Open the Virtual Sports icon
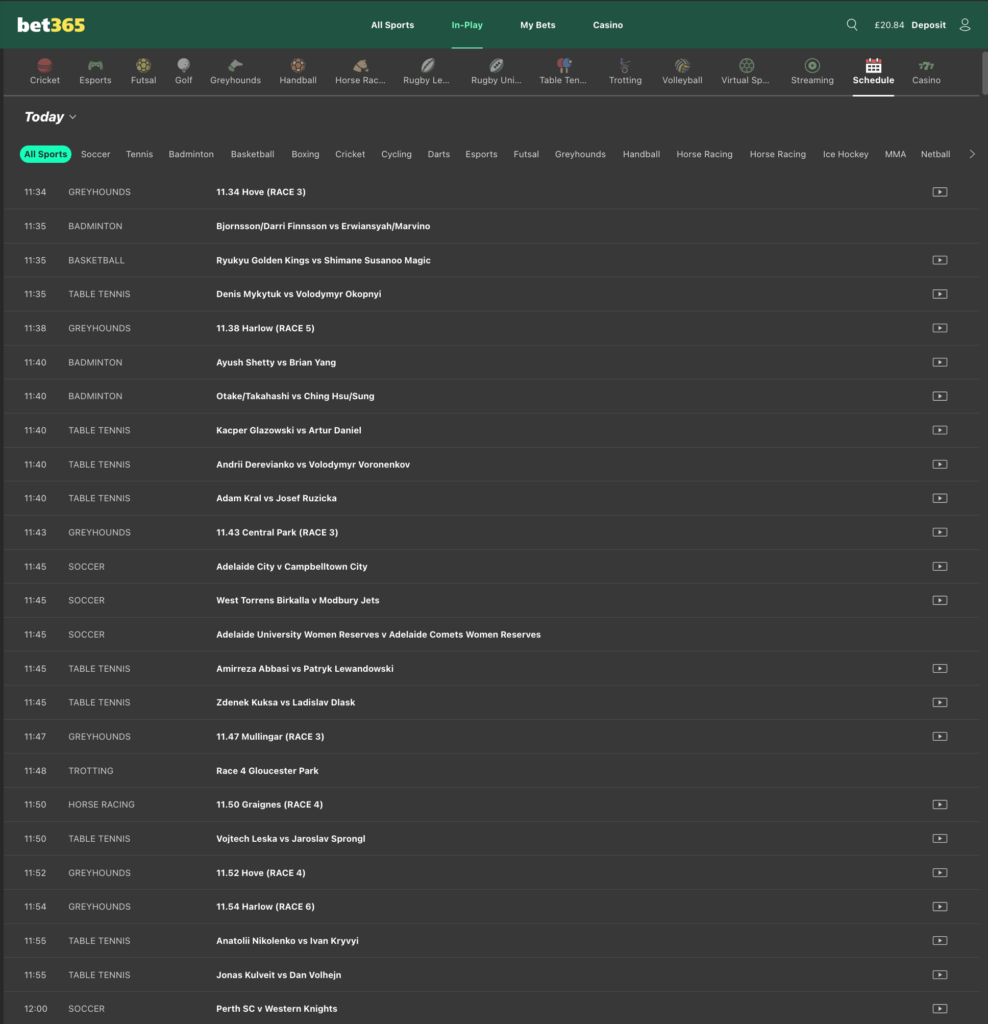Screen dimensions: 988x1024 point(746,65)
